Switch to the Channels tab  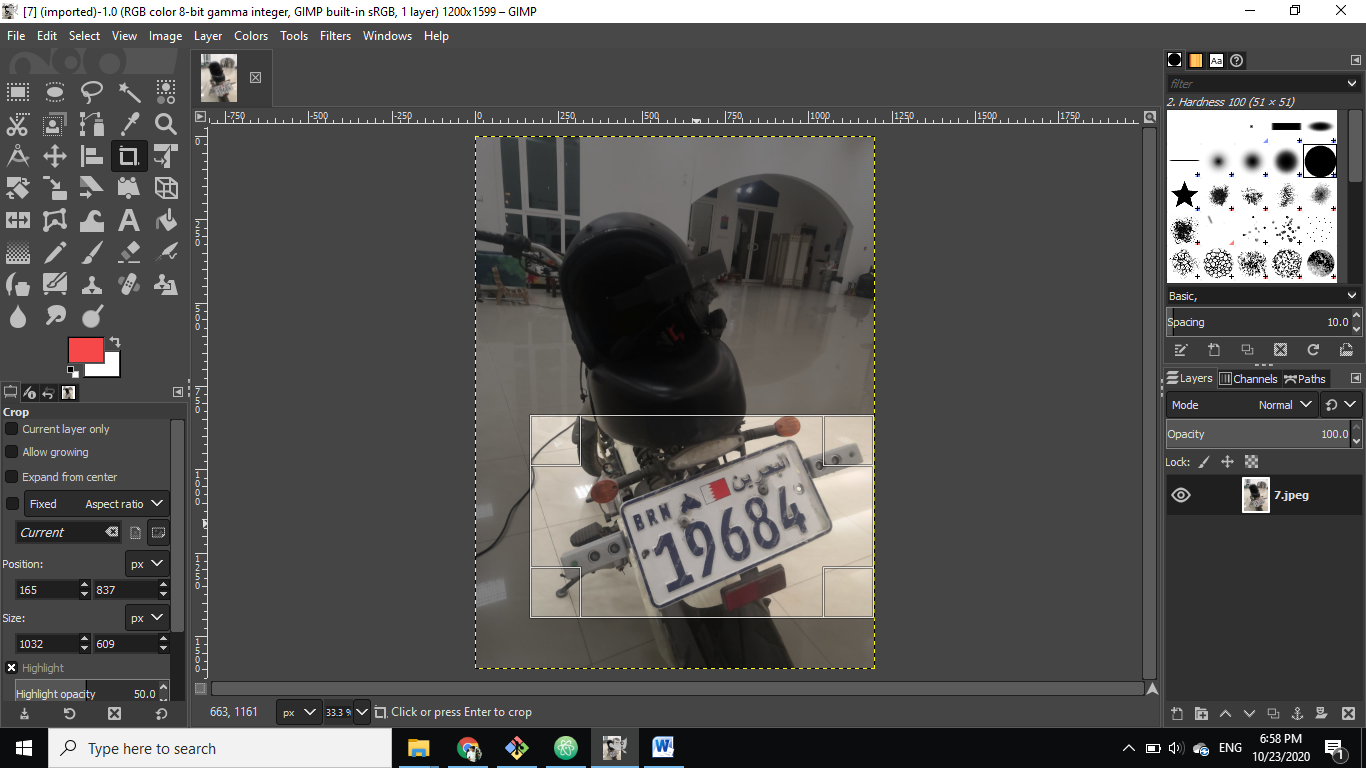click(1248, 379)
